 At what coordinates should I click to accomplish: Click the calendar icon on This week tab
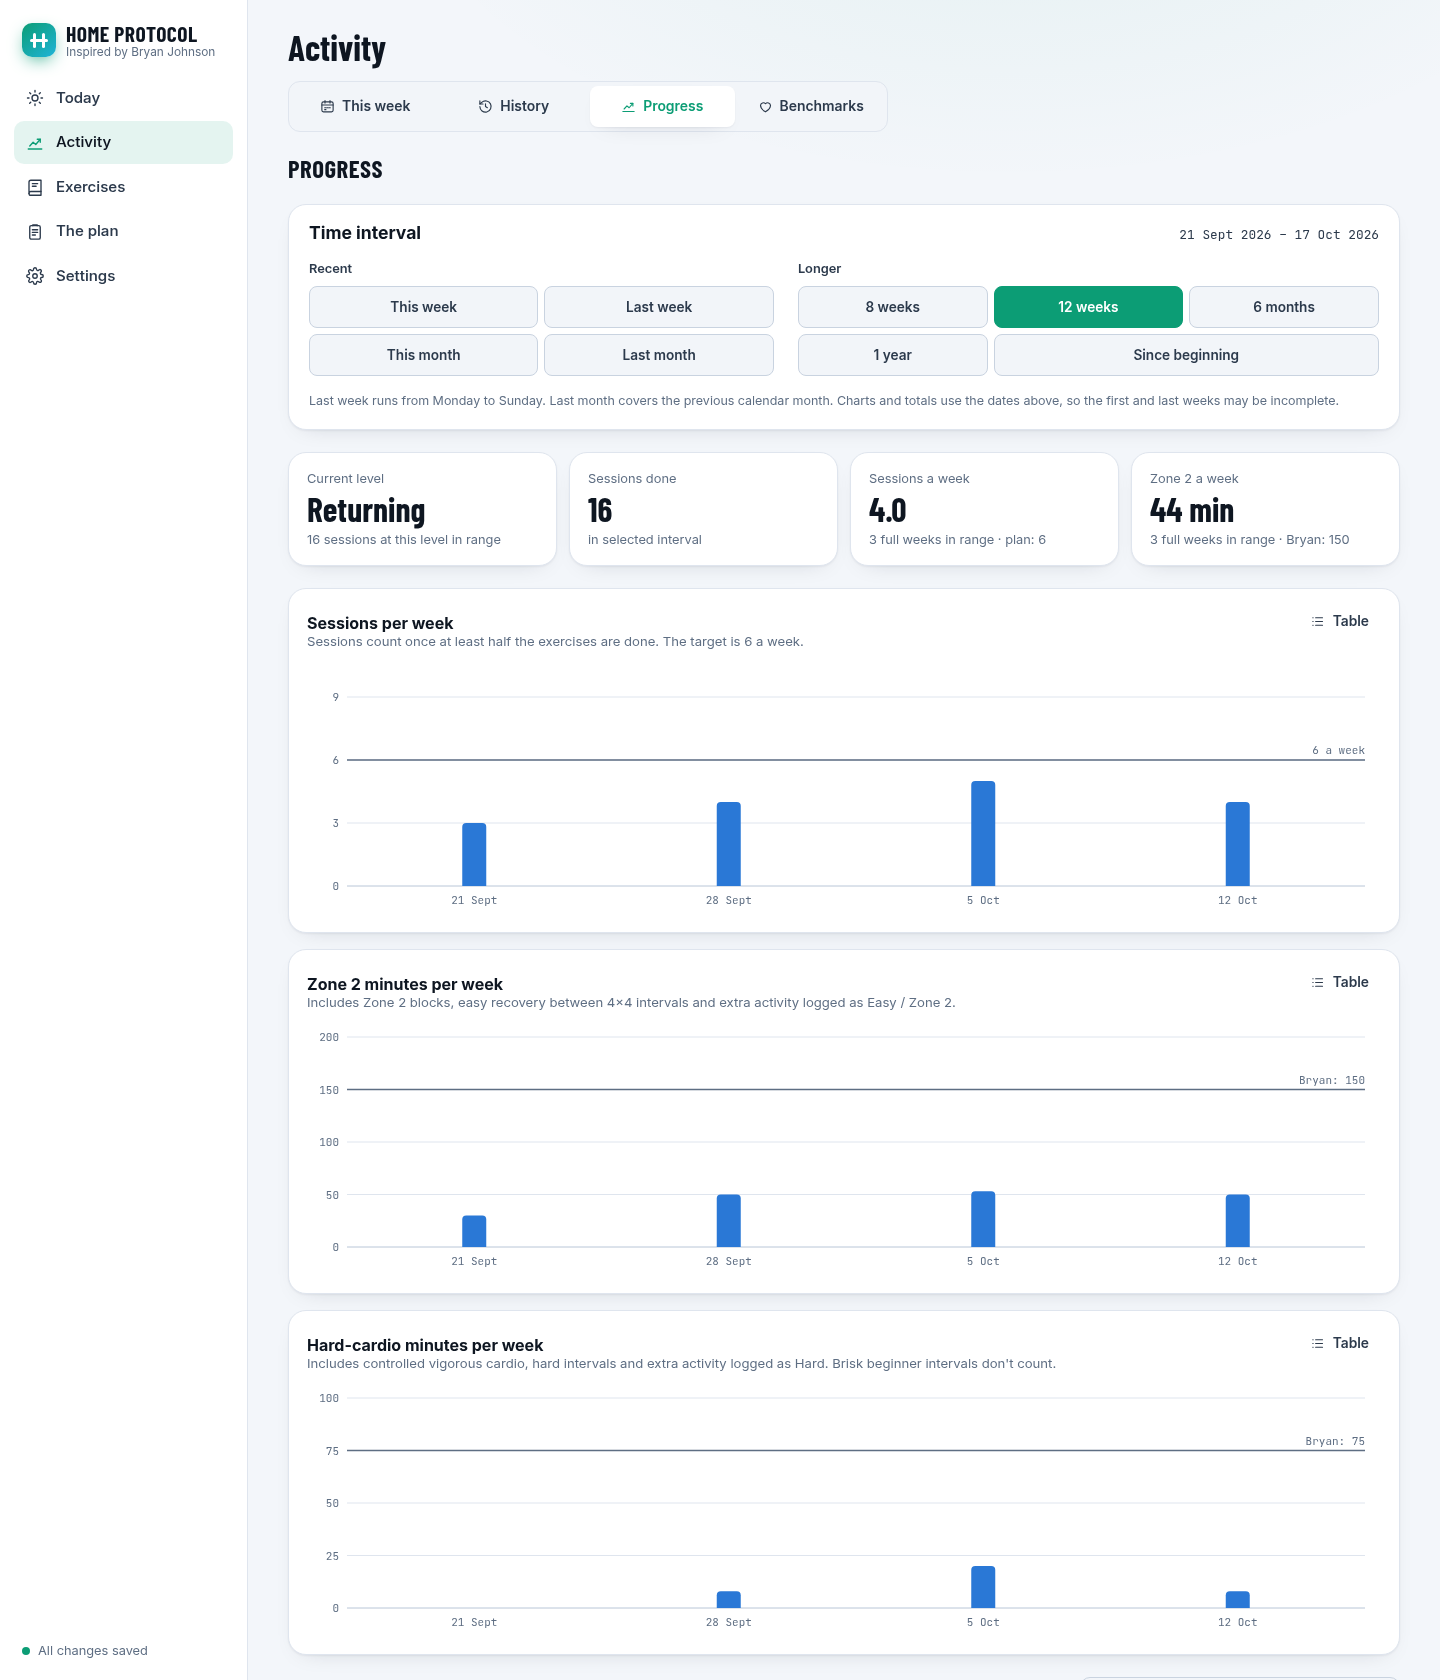pos(327,107)
